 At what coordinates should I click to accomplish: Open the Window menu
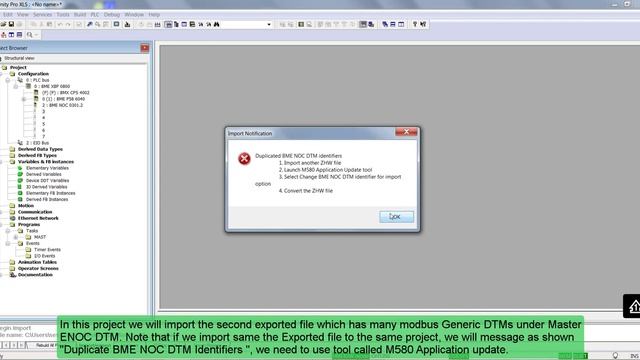point(134,14)
